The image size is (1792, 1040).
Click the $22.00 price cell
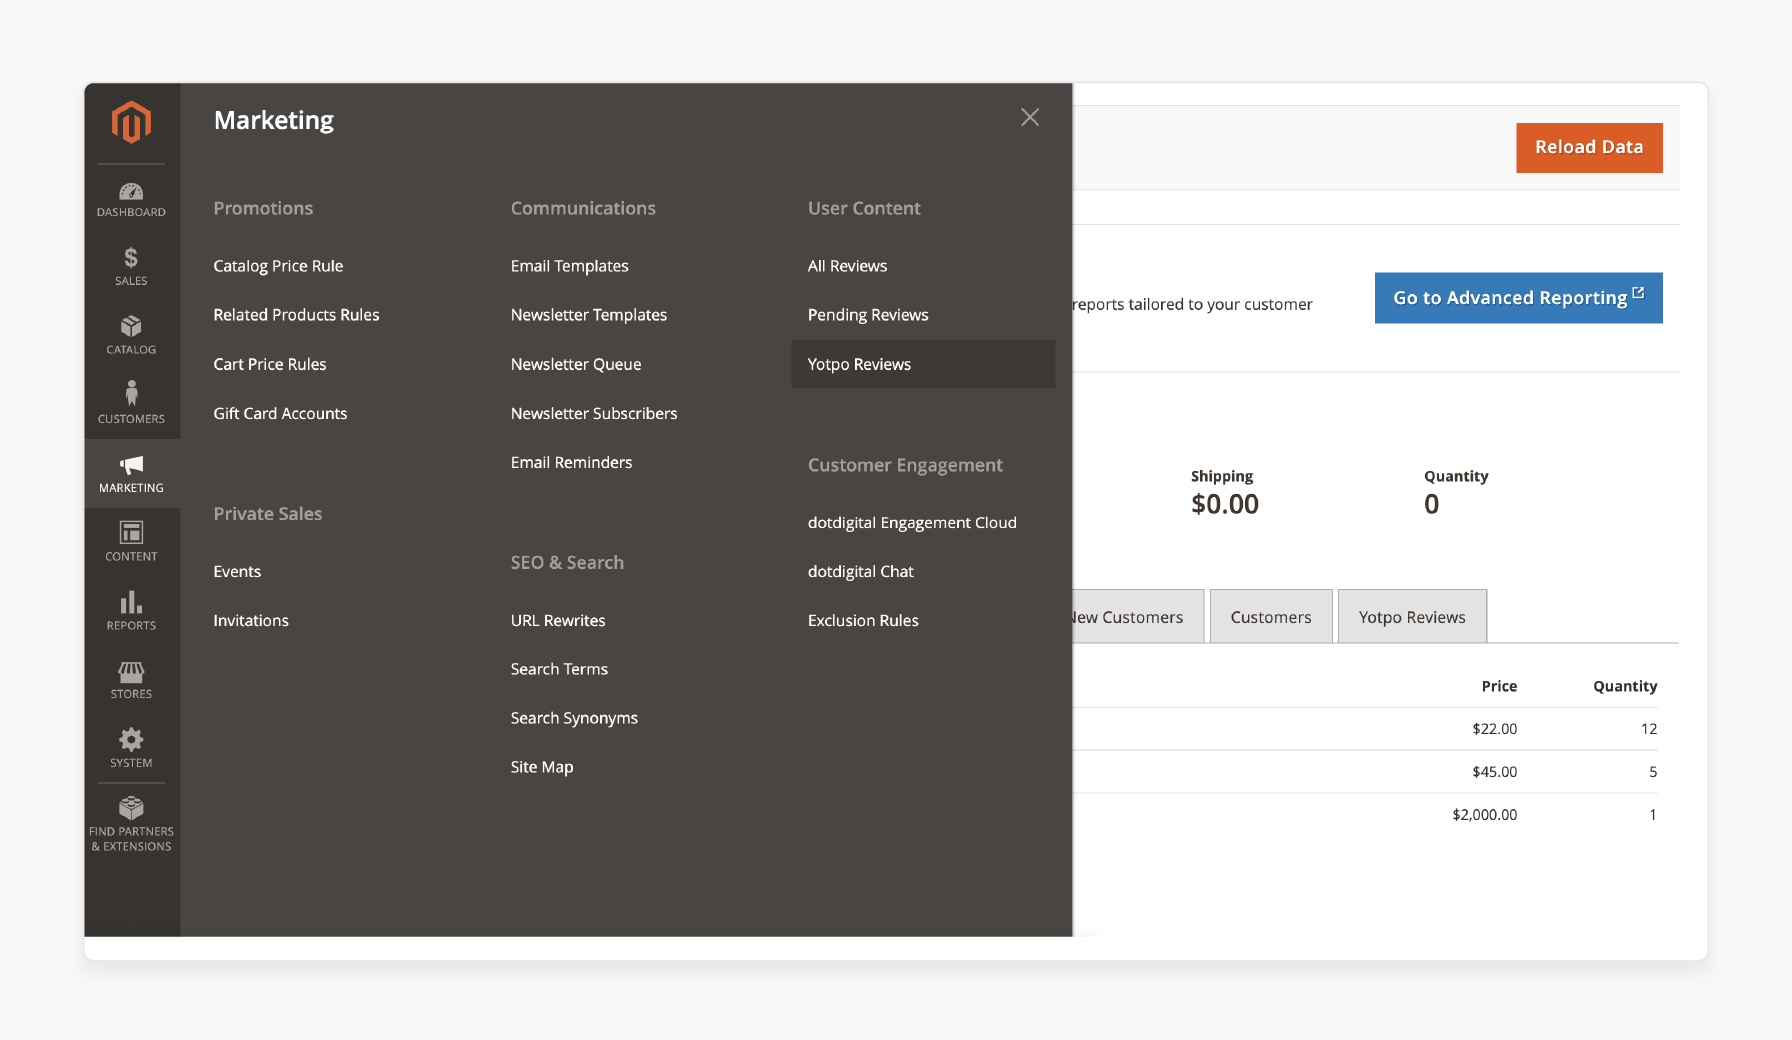[1494, 729]
